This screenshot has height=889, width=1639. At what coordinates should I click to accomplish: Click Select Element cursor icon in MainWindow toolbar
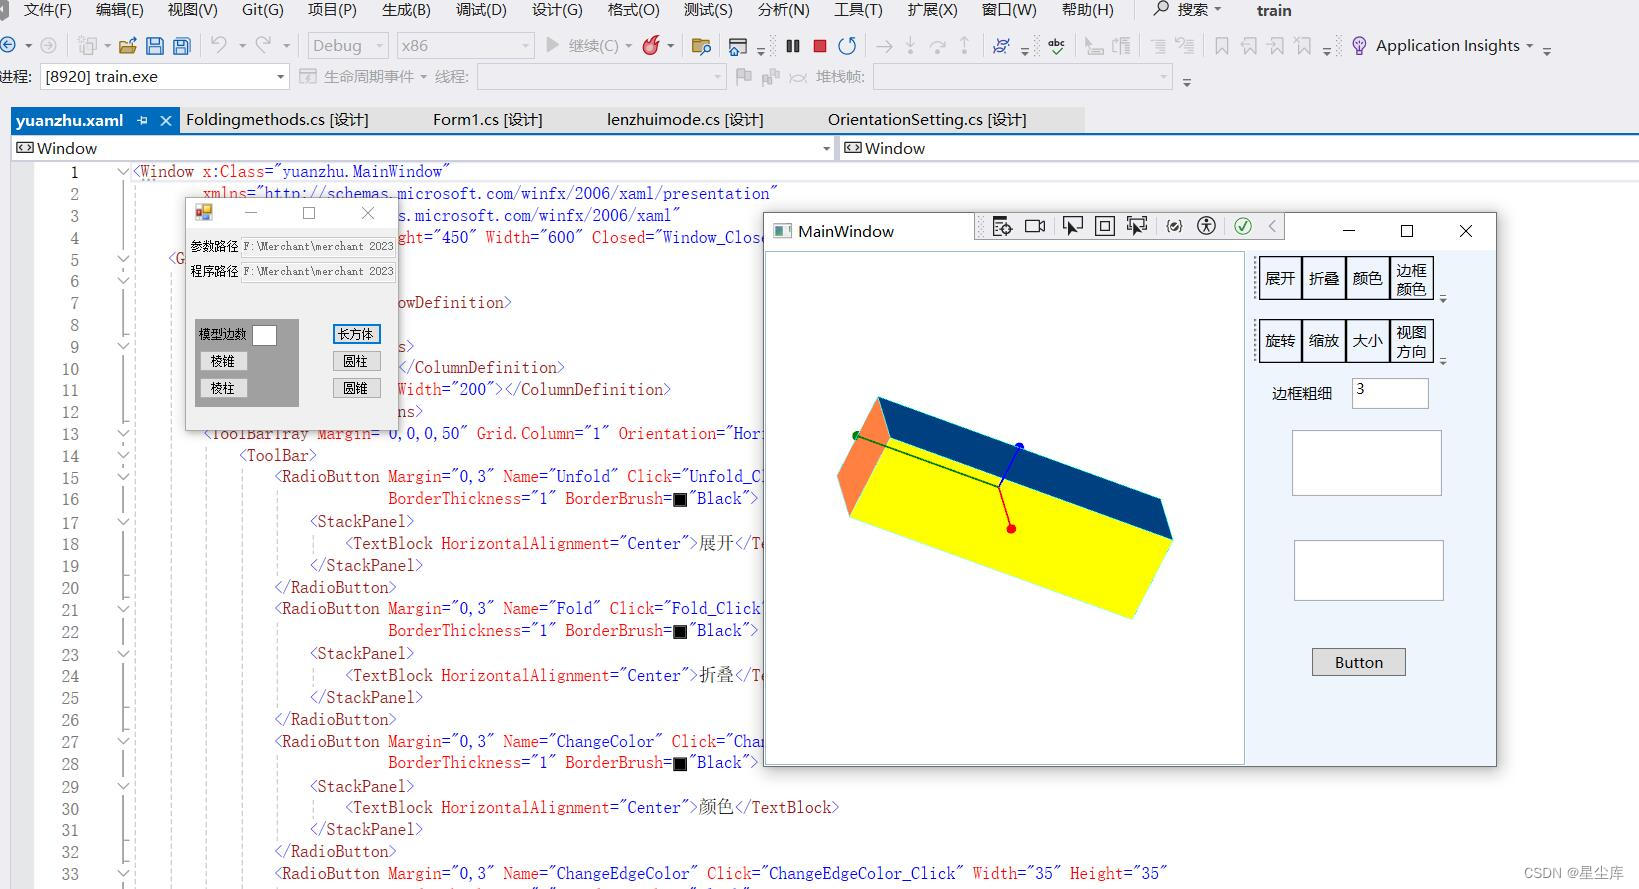pos(1072,227)
